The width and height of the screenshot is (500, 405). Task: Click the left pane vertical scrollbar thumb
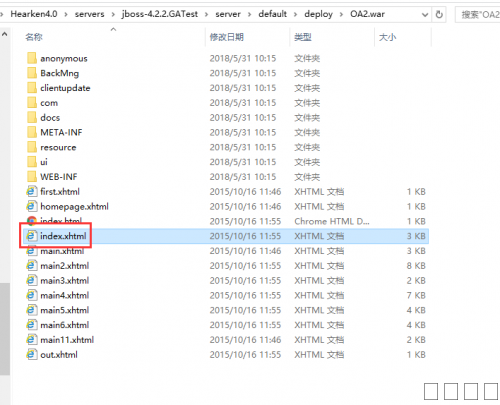(5, 329)
